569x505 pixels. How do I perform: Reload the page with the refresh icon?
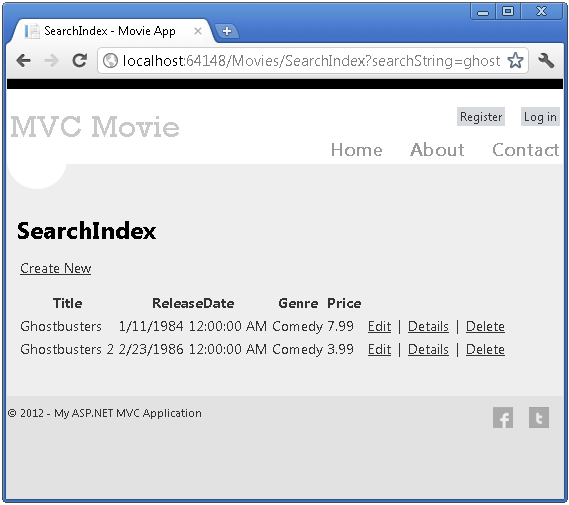coord(79,60)
